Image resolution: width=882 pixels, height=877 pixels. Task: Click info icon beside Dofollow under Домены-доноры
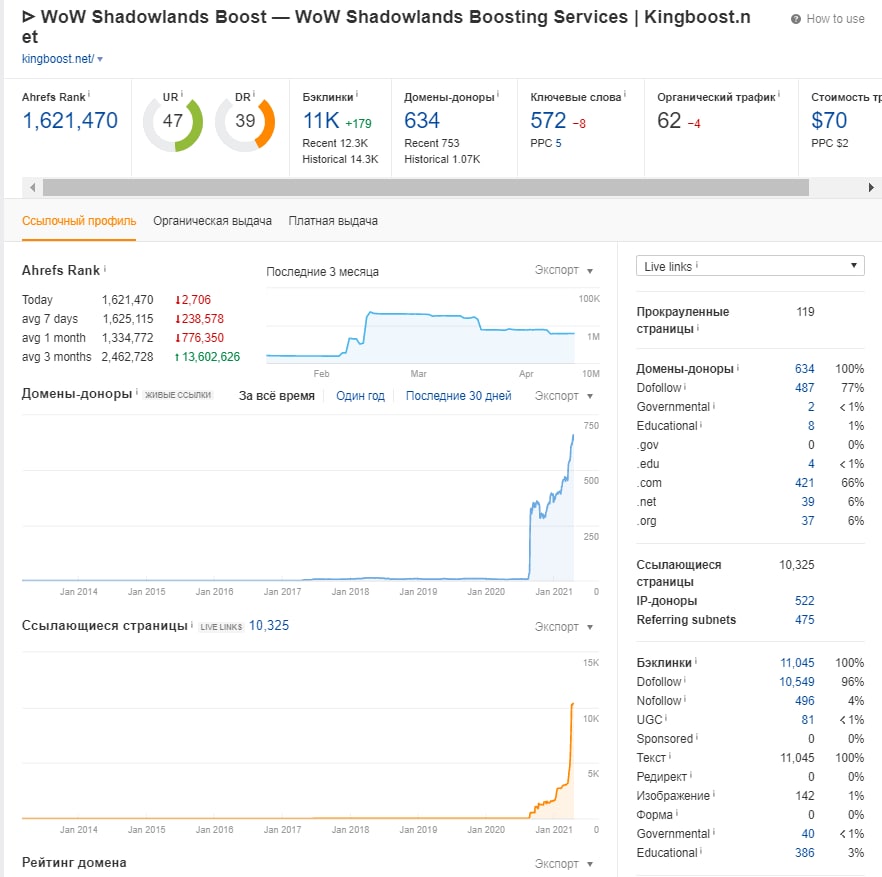(x=685, y=386)
